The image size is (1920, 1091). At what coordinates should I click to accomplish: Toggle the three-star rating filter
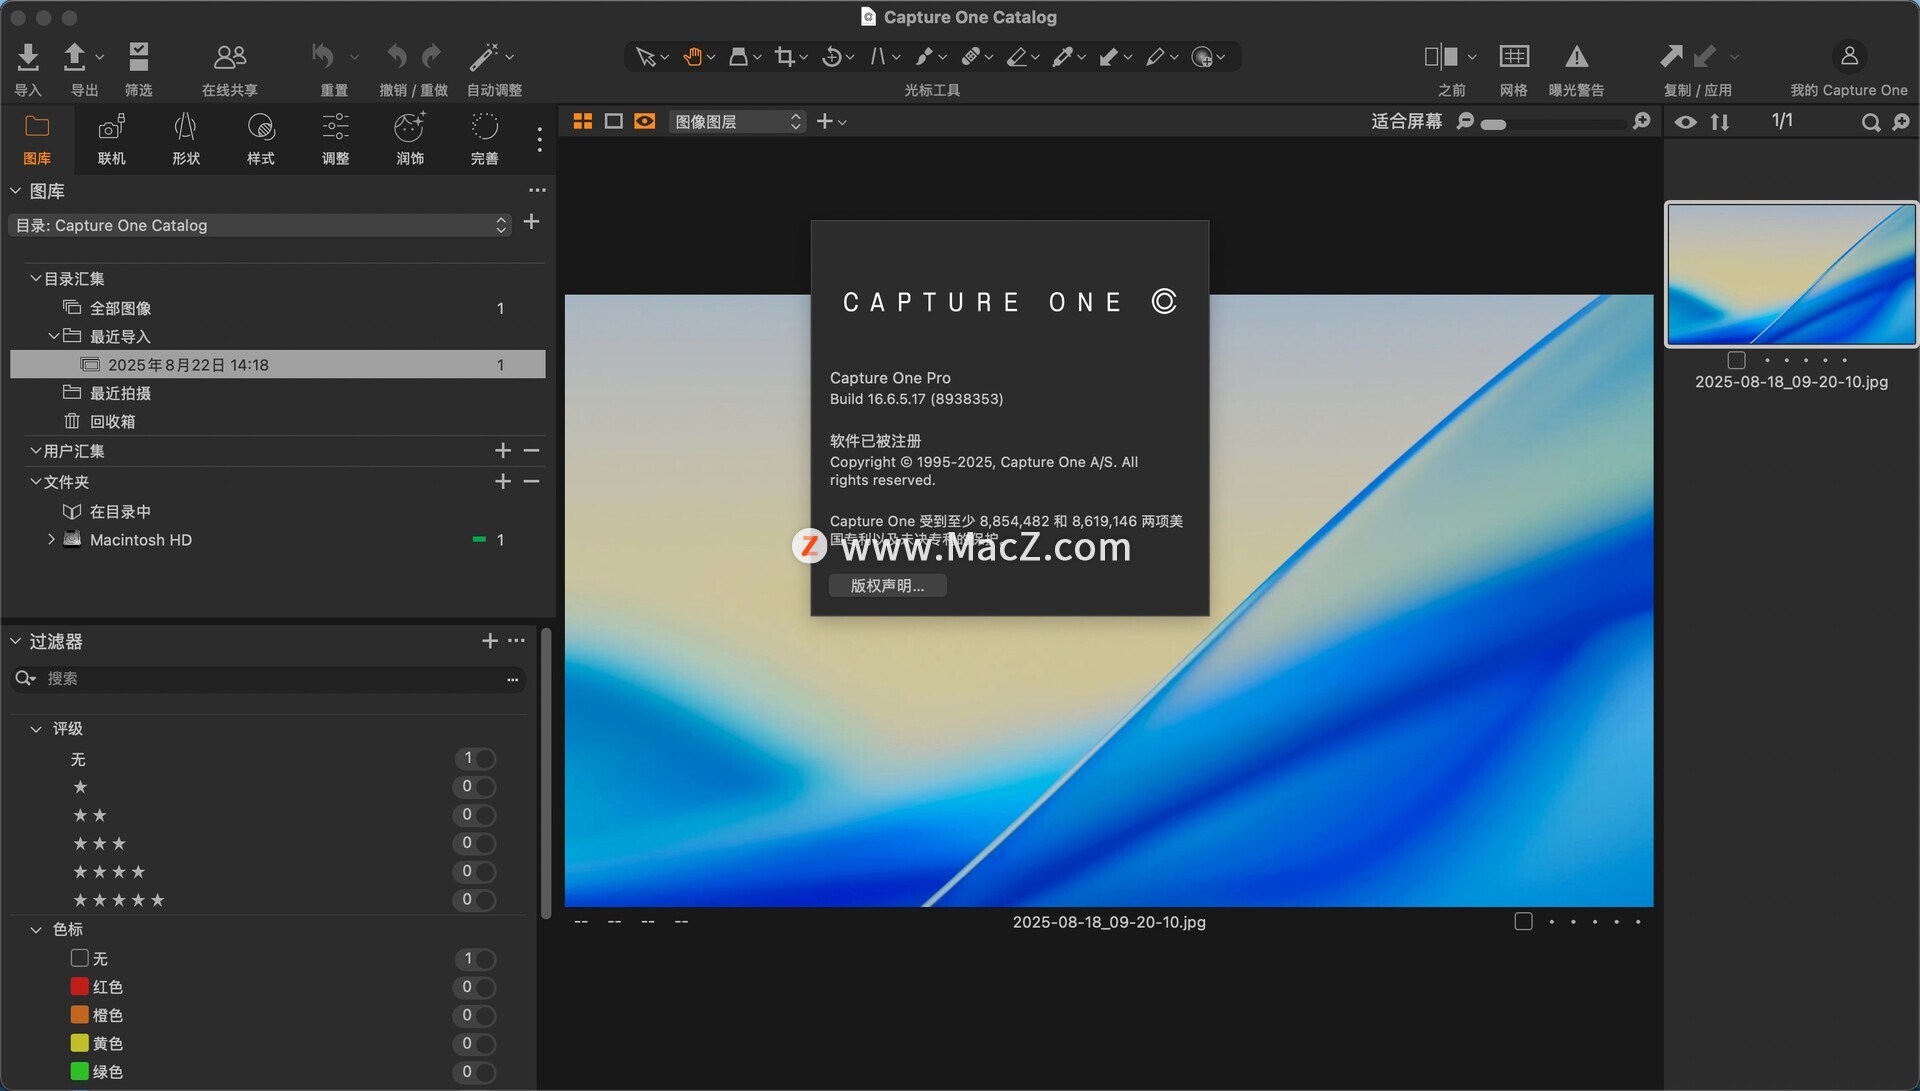tap(475, 843)
